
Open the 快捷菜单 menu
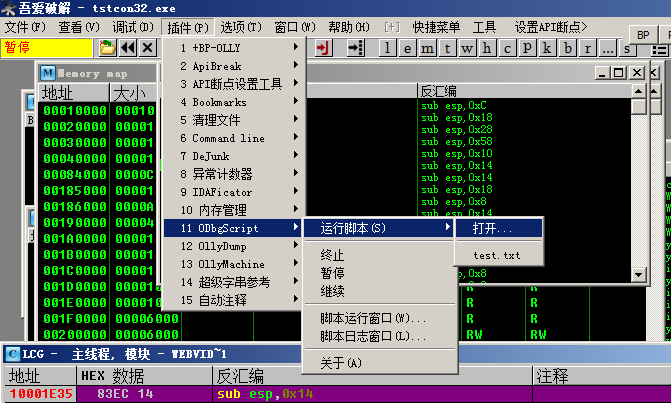tap(436, 27)
